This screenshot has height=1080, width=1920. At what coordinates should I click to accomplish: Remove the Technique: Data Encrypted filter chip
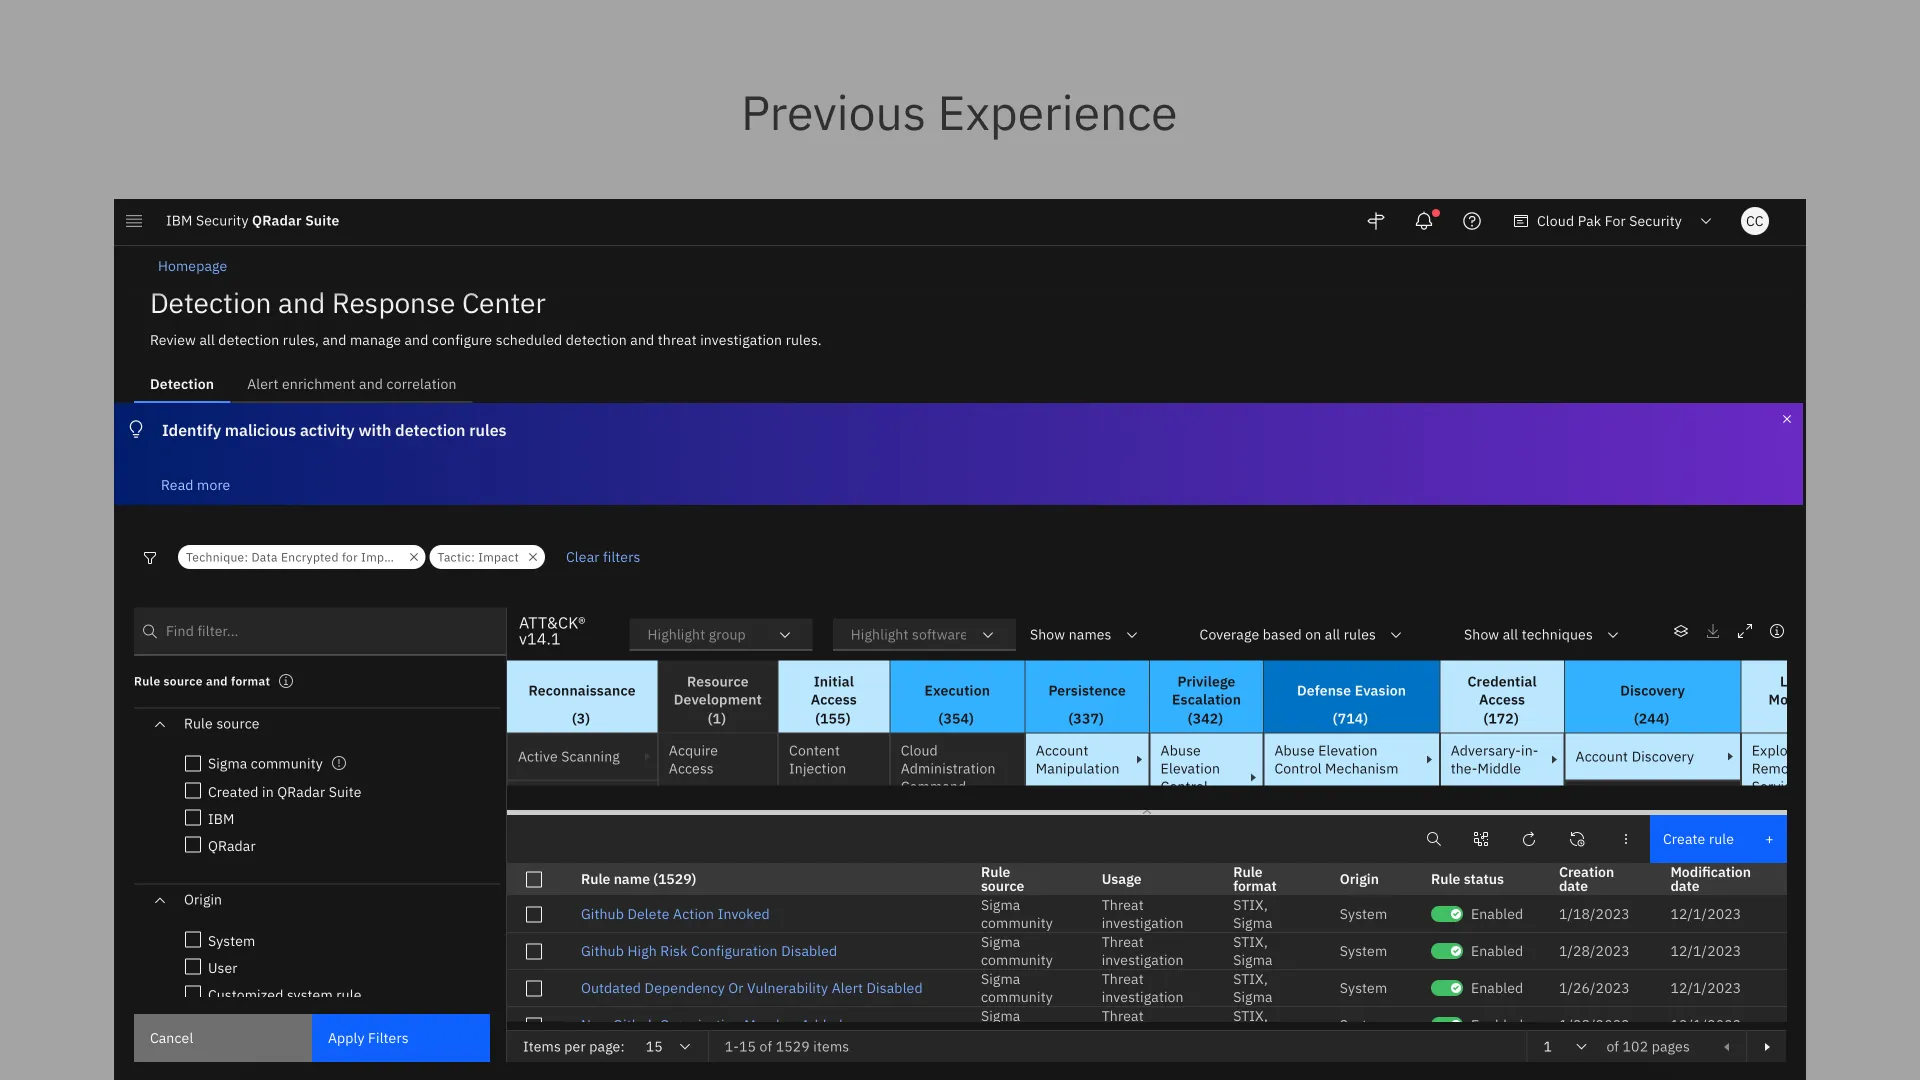414,557
